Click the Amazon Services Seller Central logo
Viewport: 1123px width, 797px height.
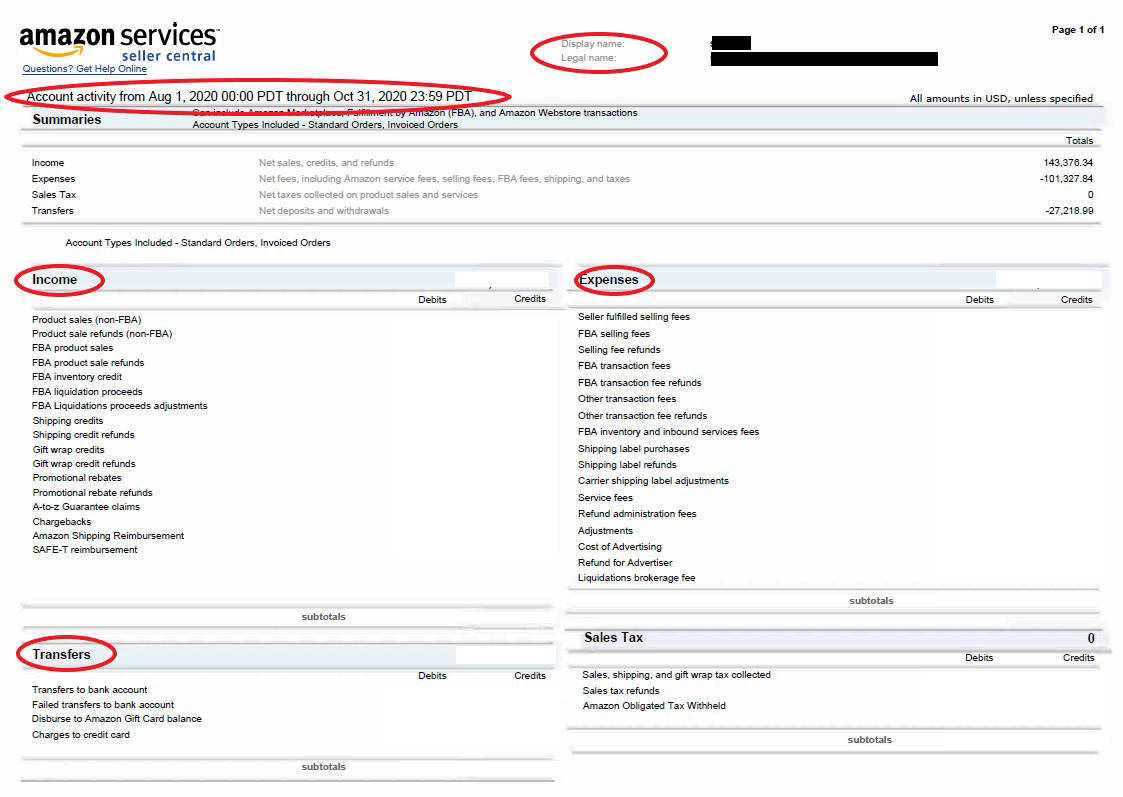click(x=119, y=43)
